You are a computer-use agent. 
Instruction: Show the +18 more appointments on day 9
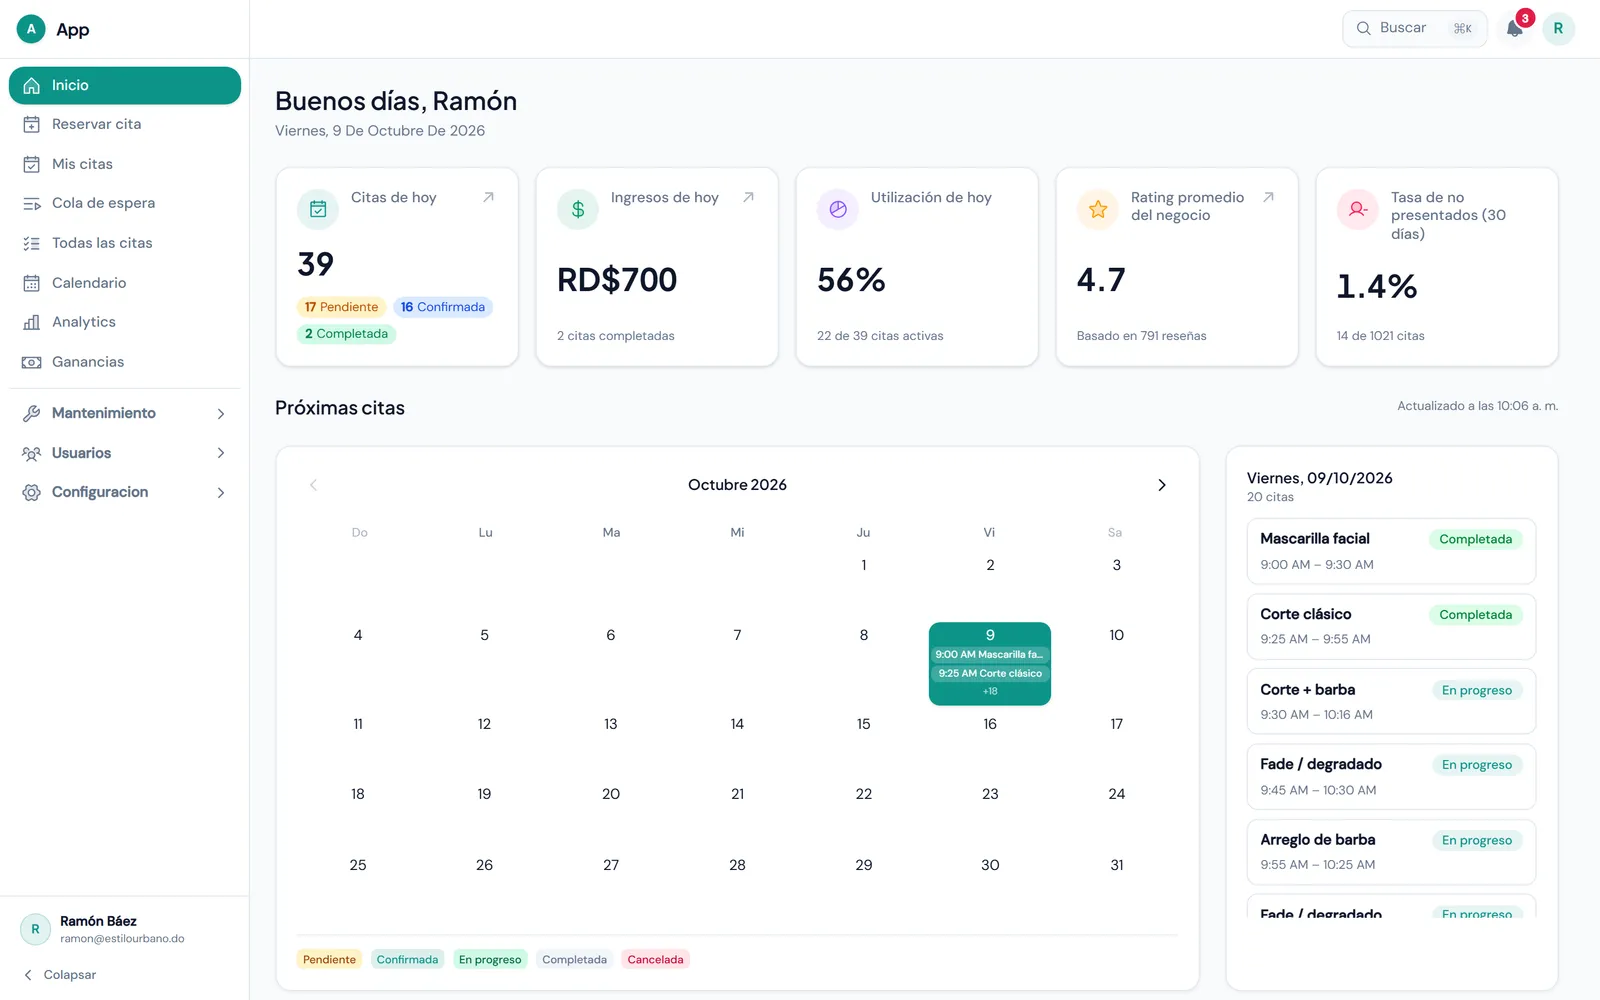990,691
